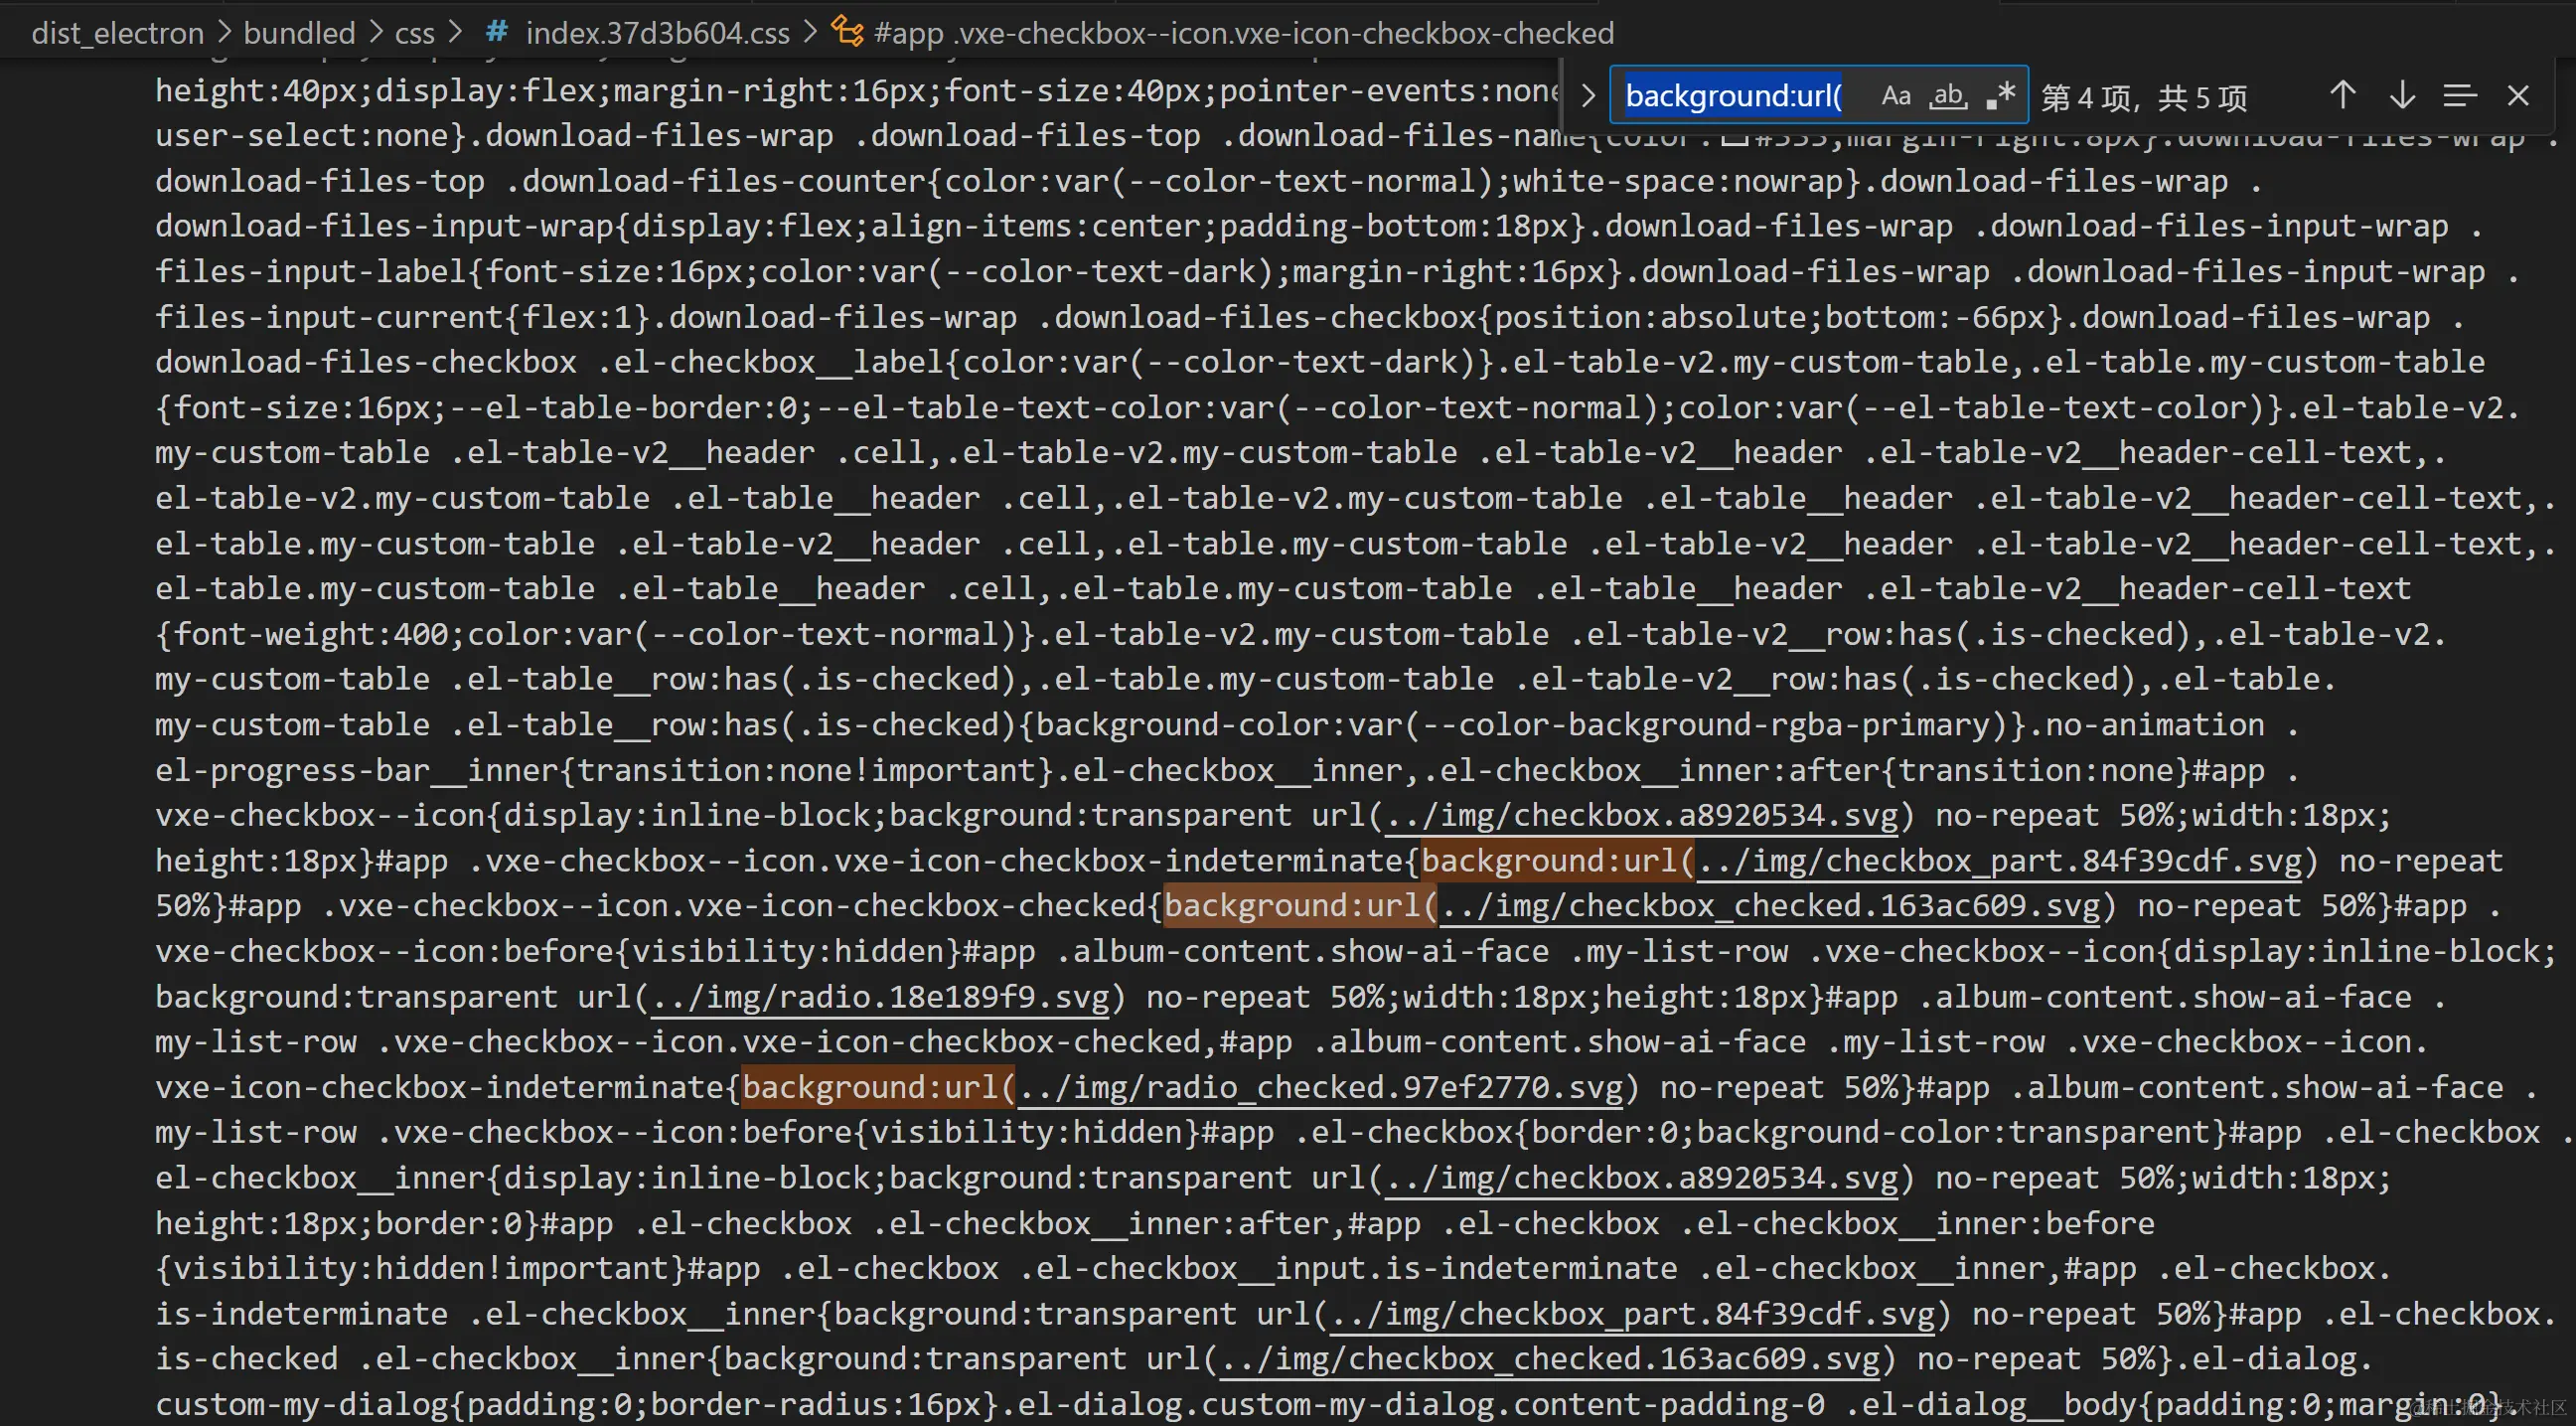Open the checkbox_part.84f39cdf.svg link after indeterminate

coord(2000,861)
